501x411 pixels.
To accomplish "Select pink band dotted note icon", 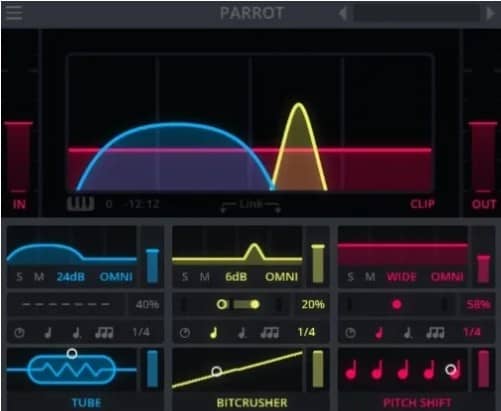I will coord(407,333).
